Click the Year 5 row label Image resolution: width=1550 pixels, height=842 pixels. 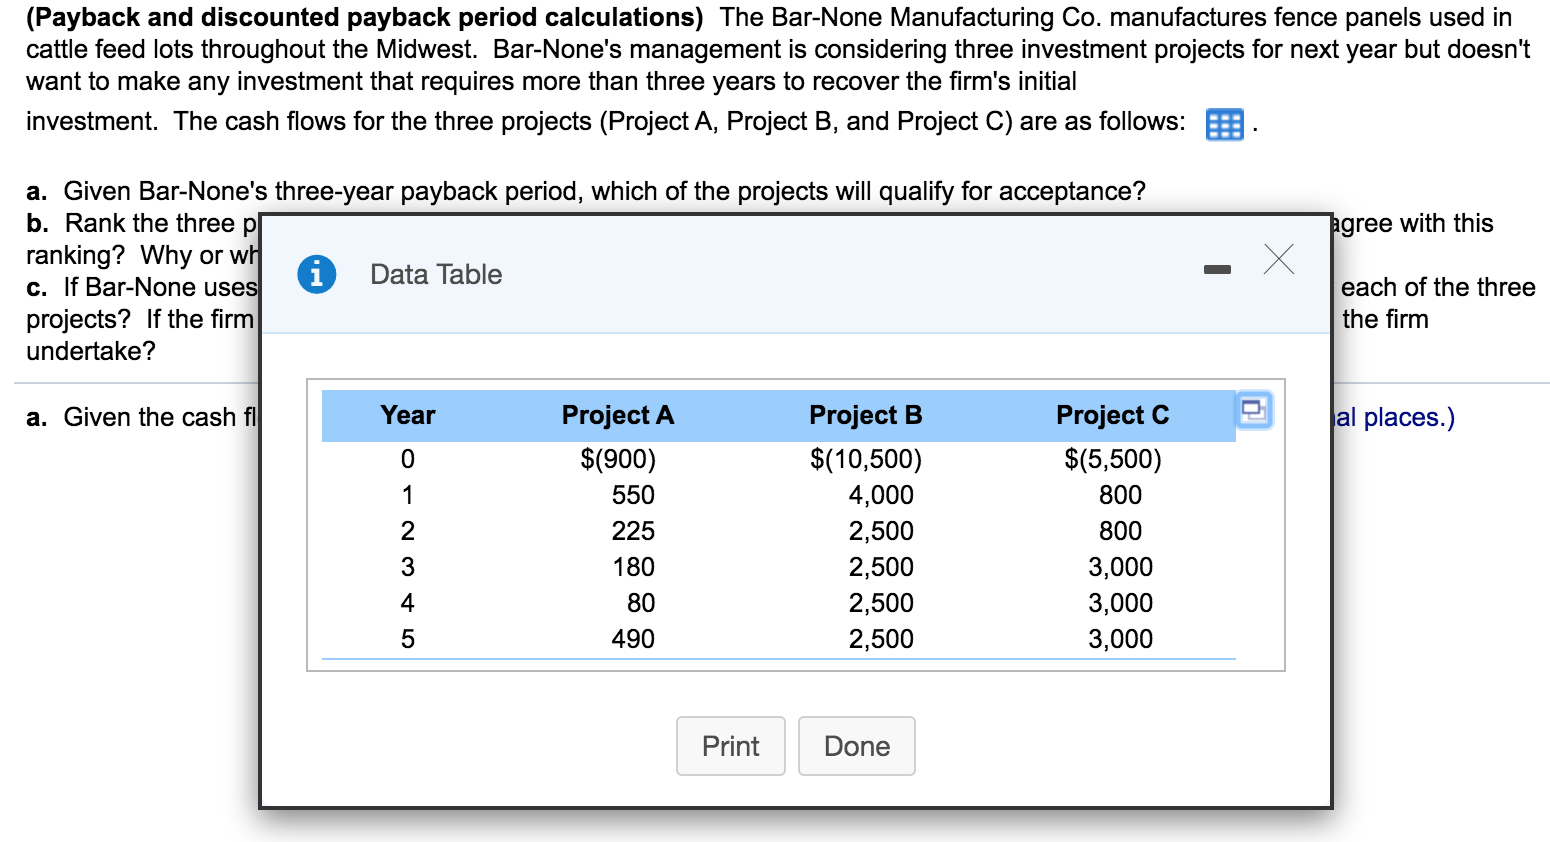[408, 639]
